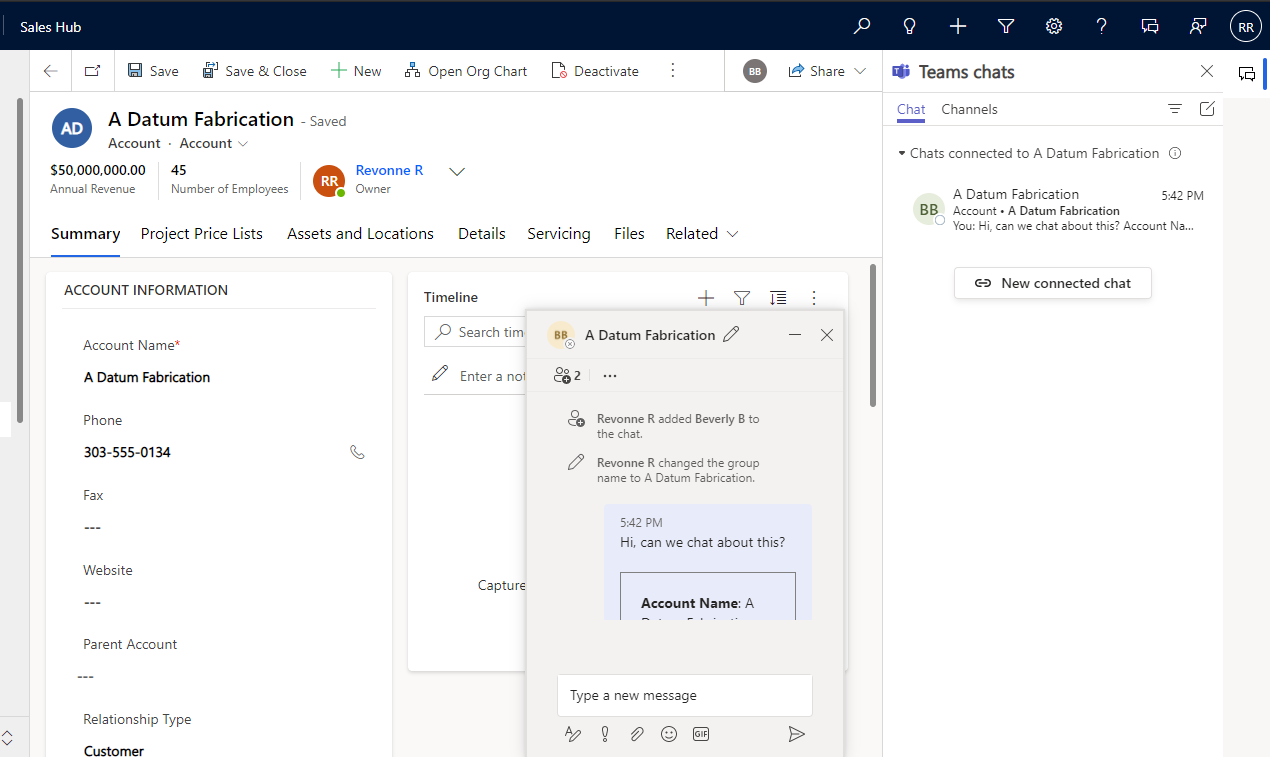The width and height of the screenshot is (1270, 757).
Task: Select the Details tab
Action: click(482, 234)
